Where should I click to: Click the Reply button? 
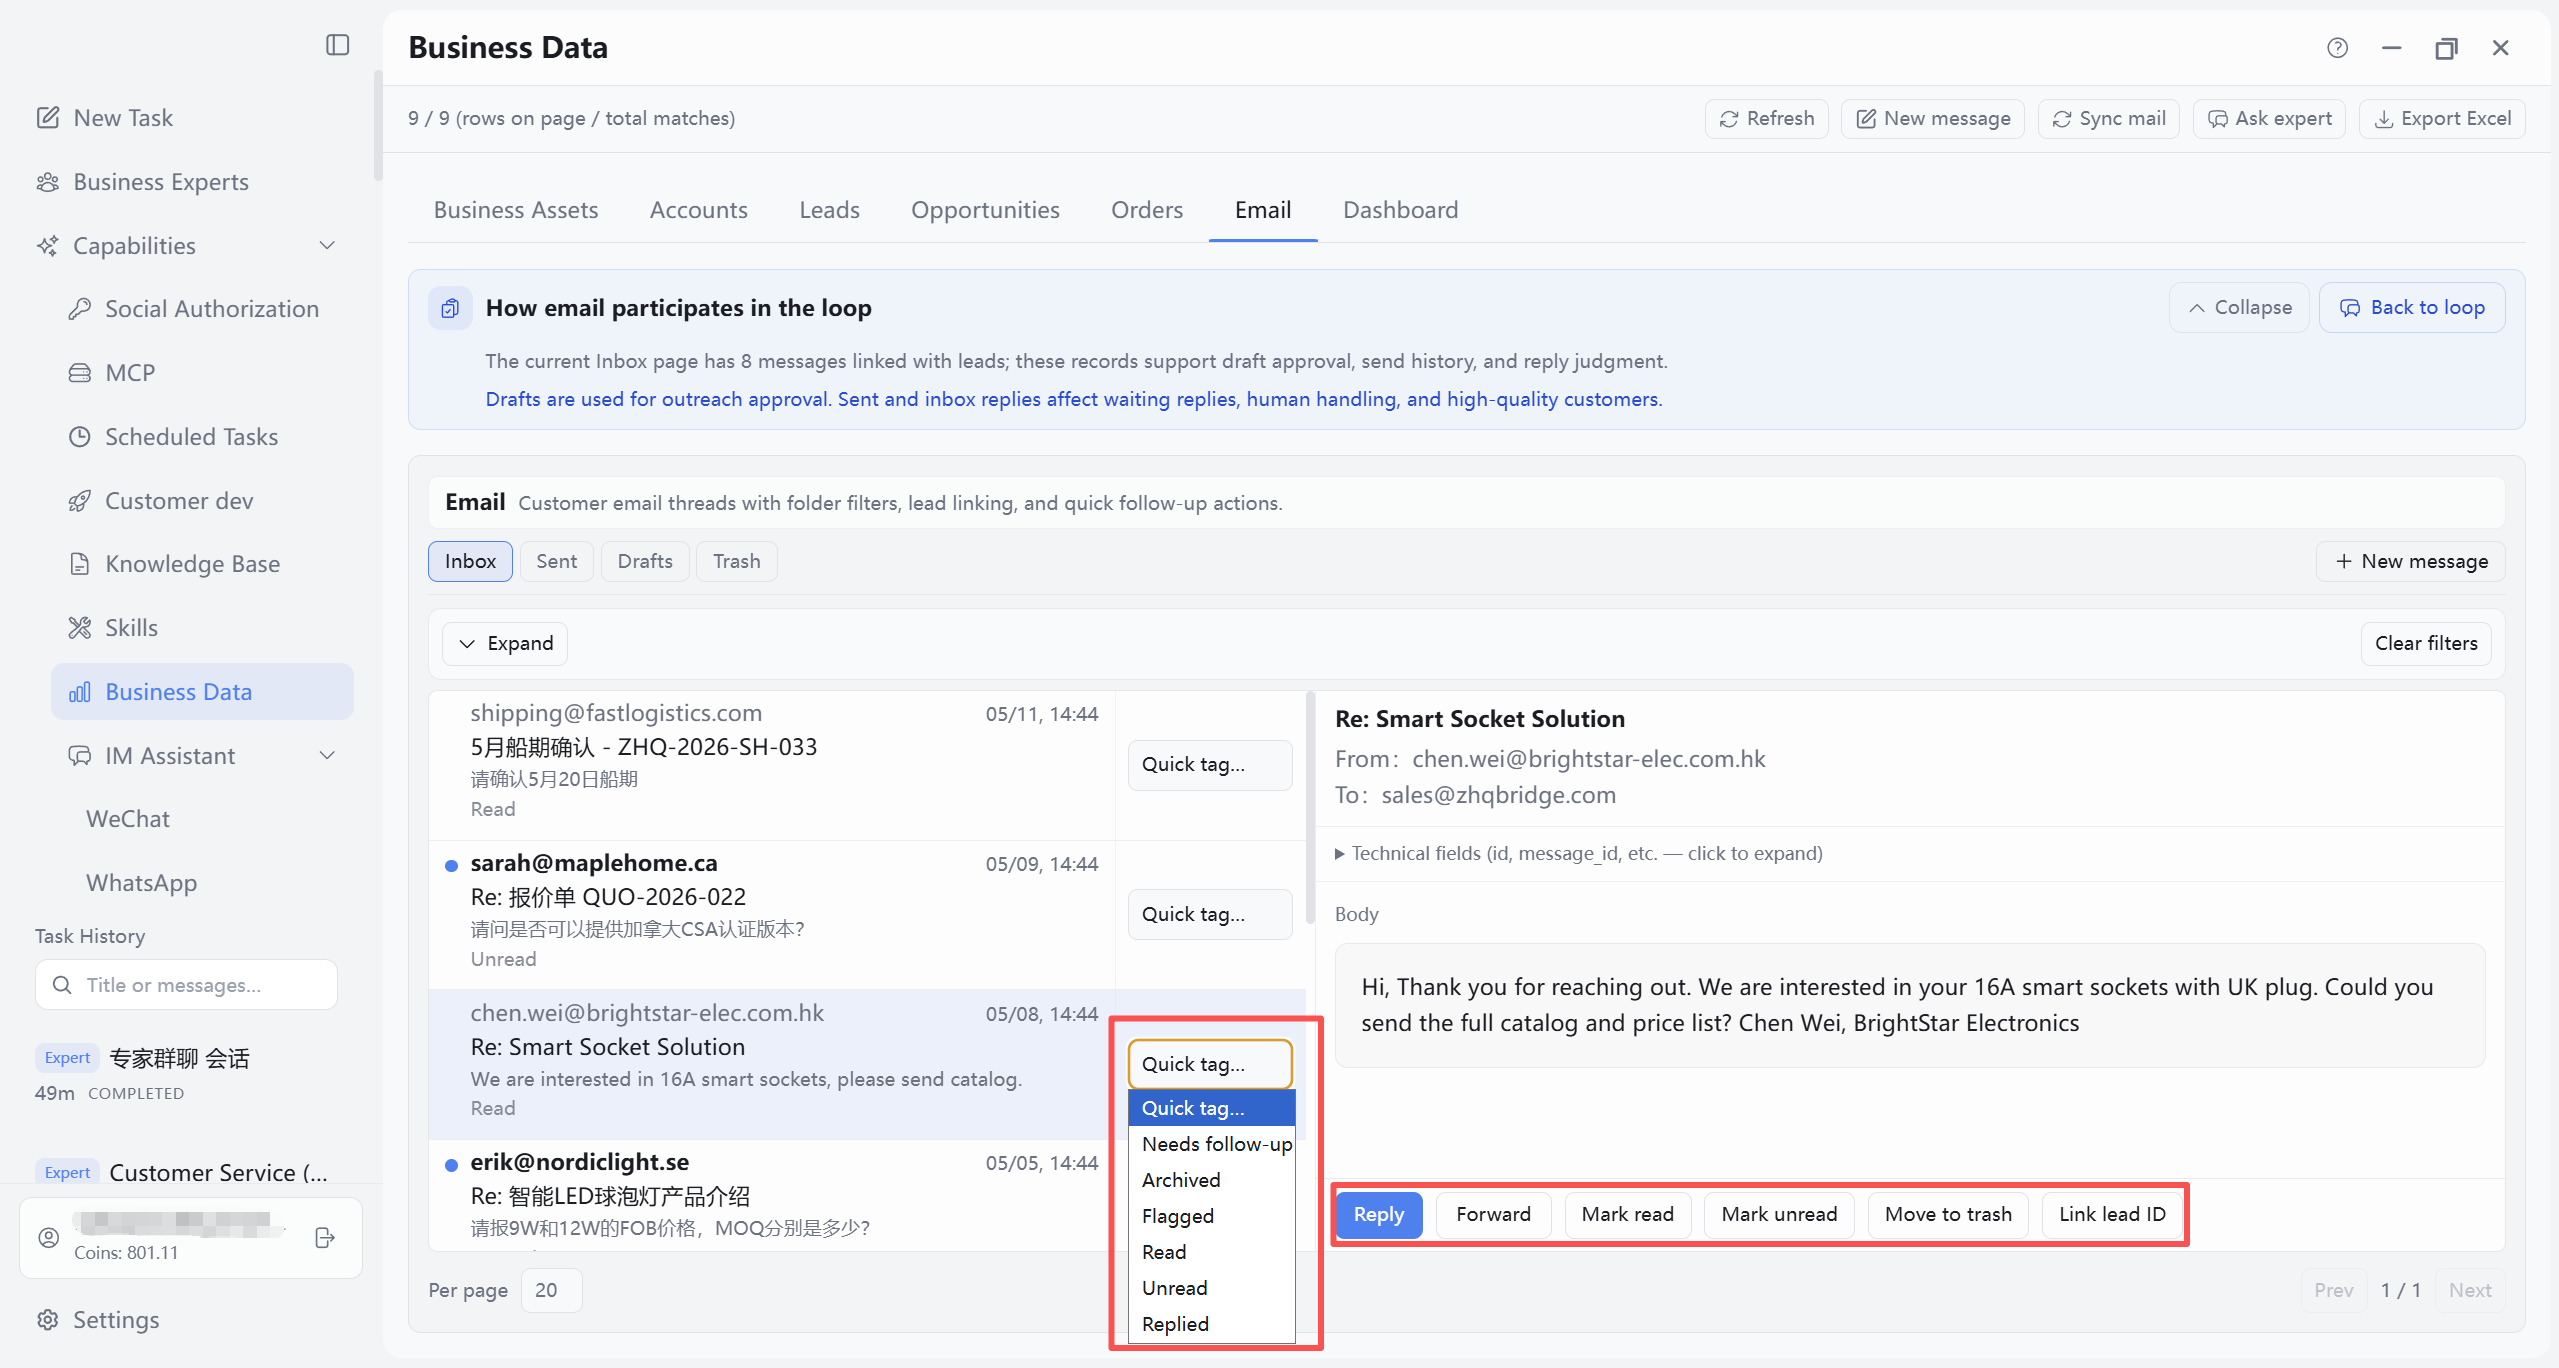[1379, 1215]
